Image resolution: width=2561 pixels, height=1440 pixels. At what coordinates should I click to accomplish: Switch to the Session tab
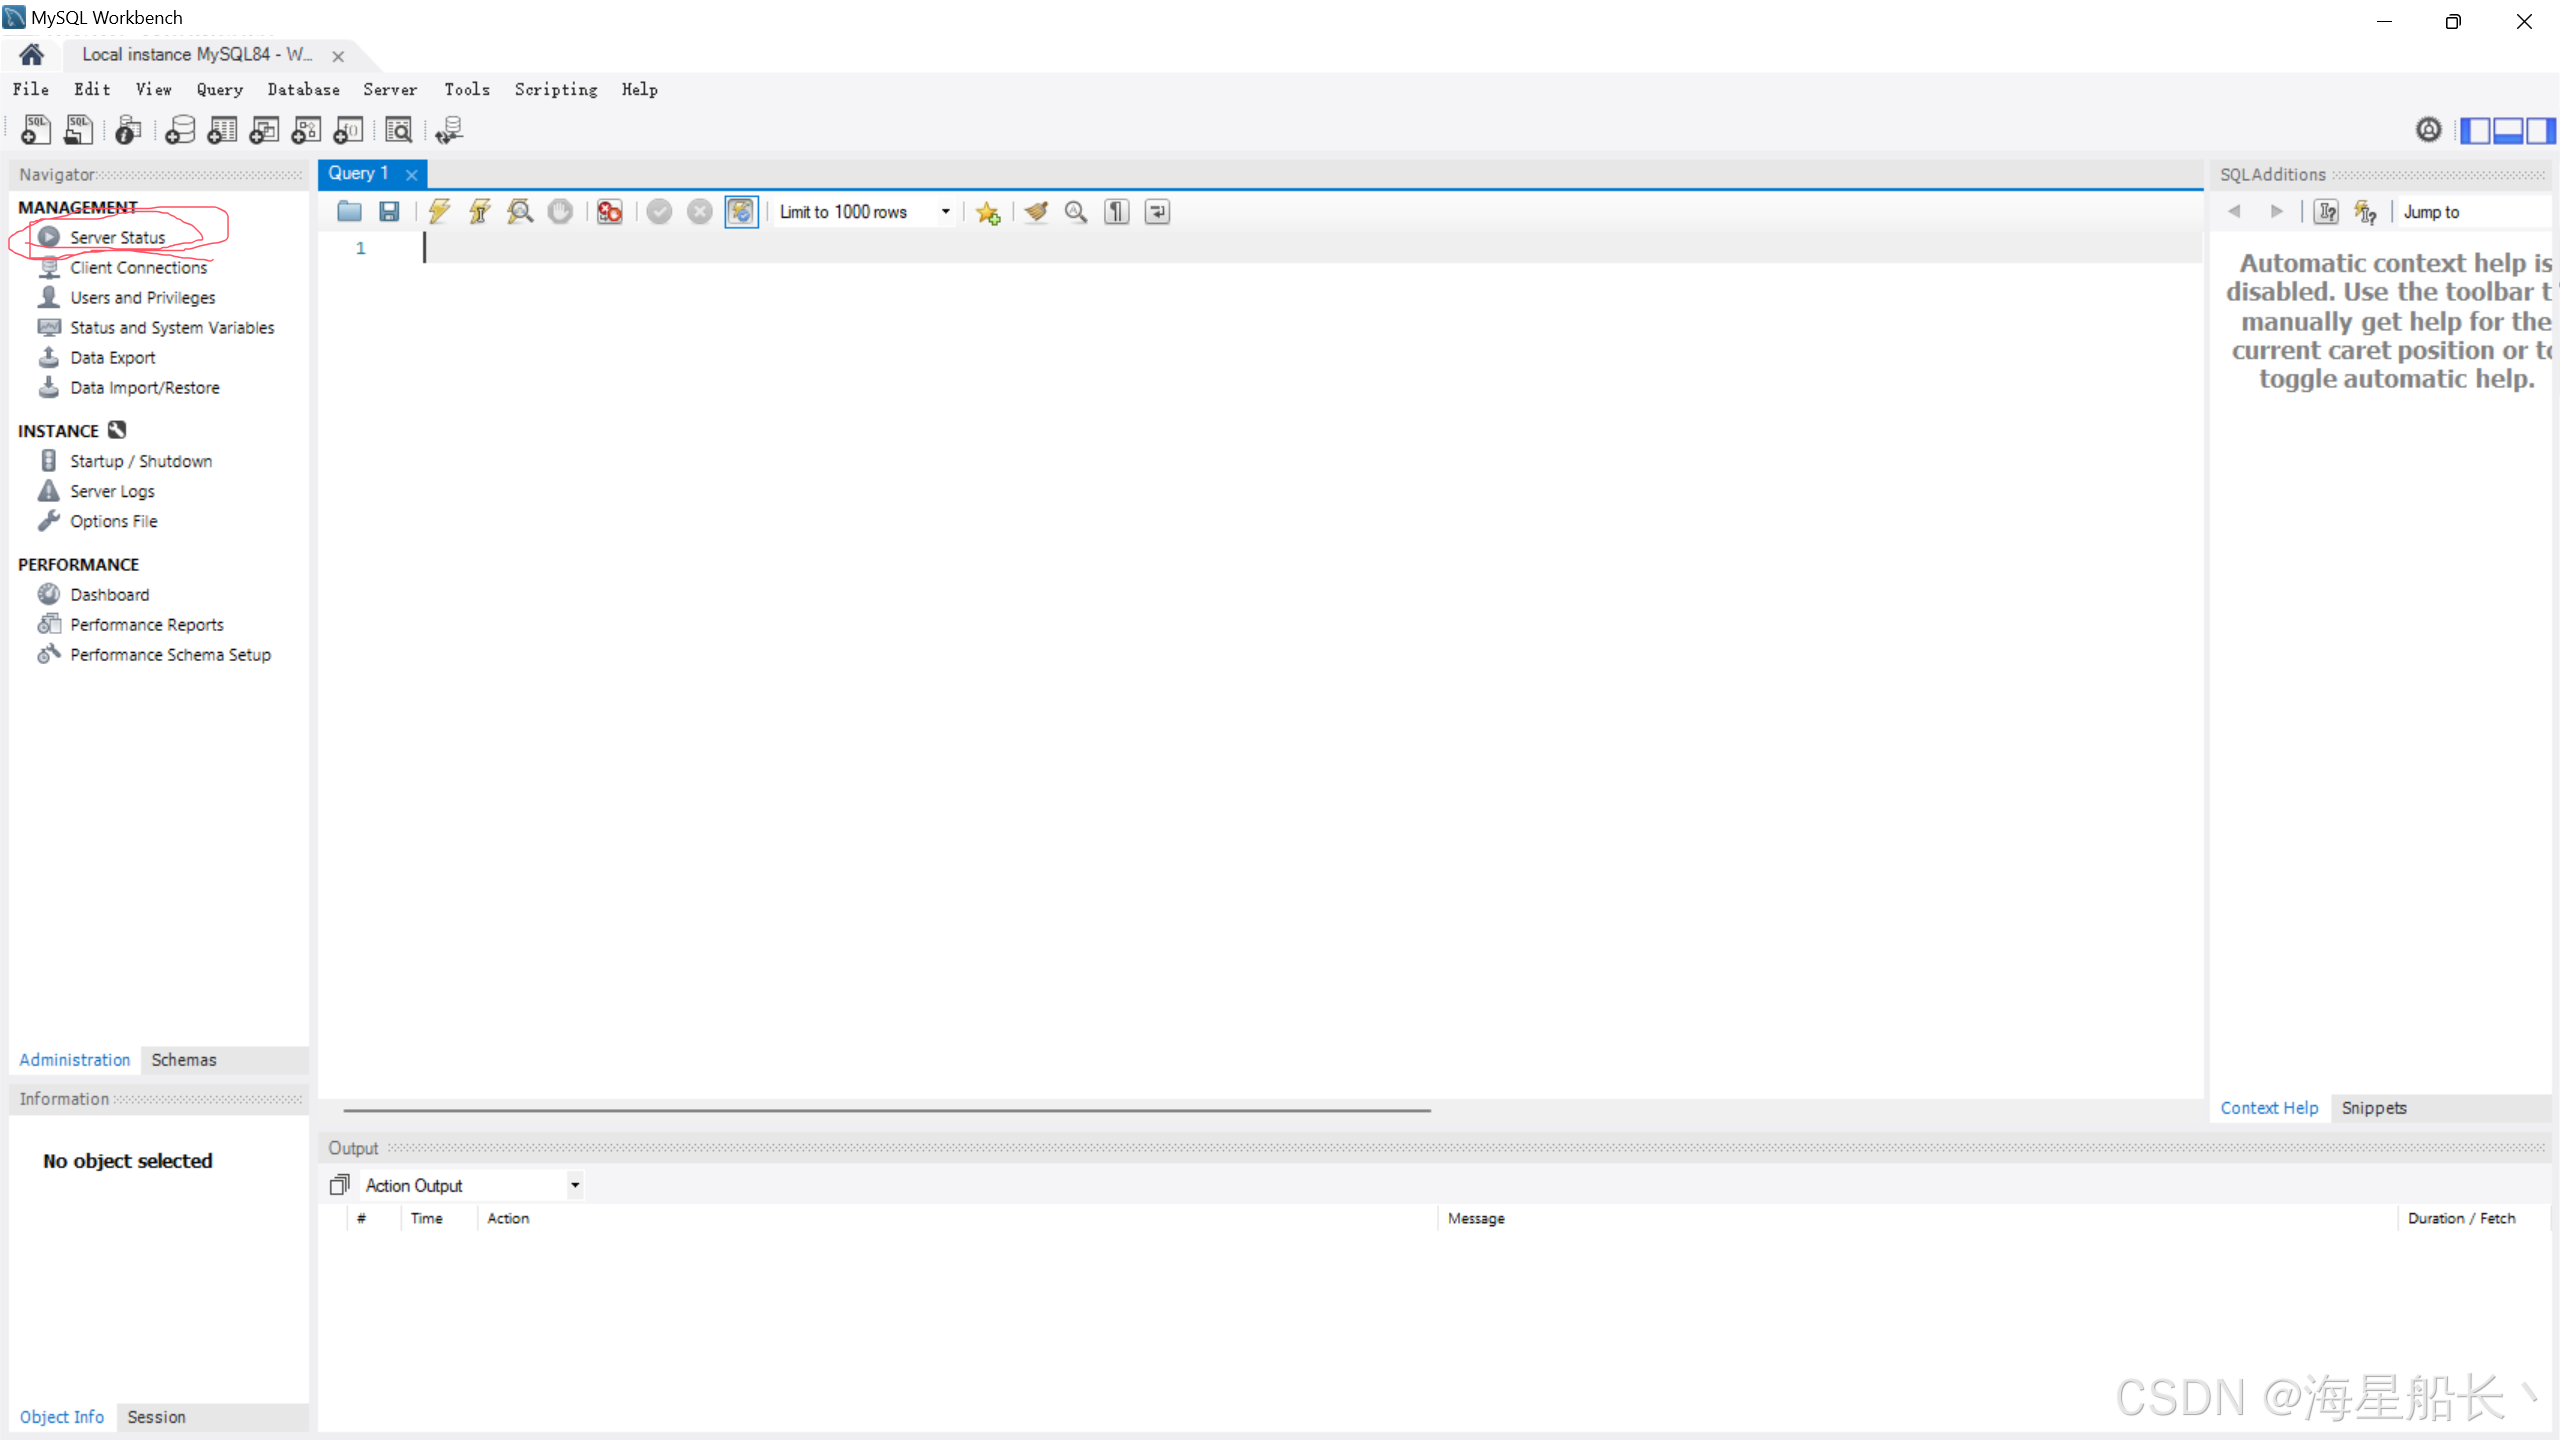pyautogui.click(x=156, y=1416)
